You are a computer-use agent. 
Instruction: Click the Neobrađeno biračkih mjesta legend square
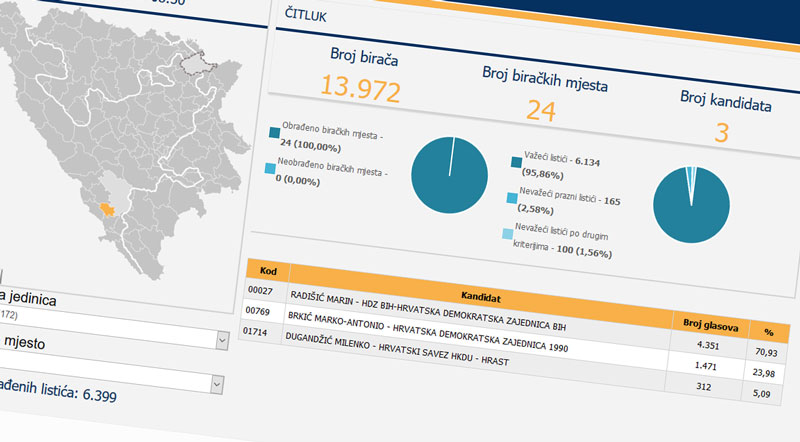pyautogui.click(x=270, y=170)
